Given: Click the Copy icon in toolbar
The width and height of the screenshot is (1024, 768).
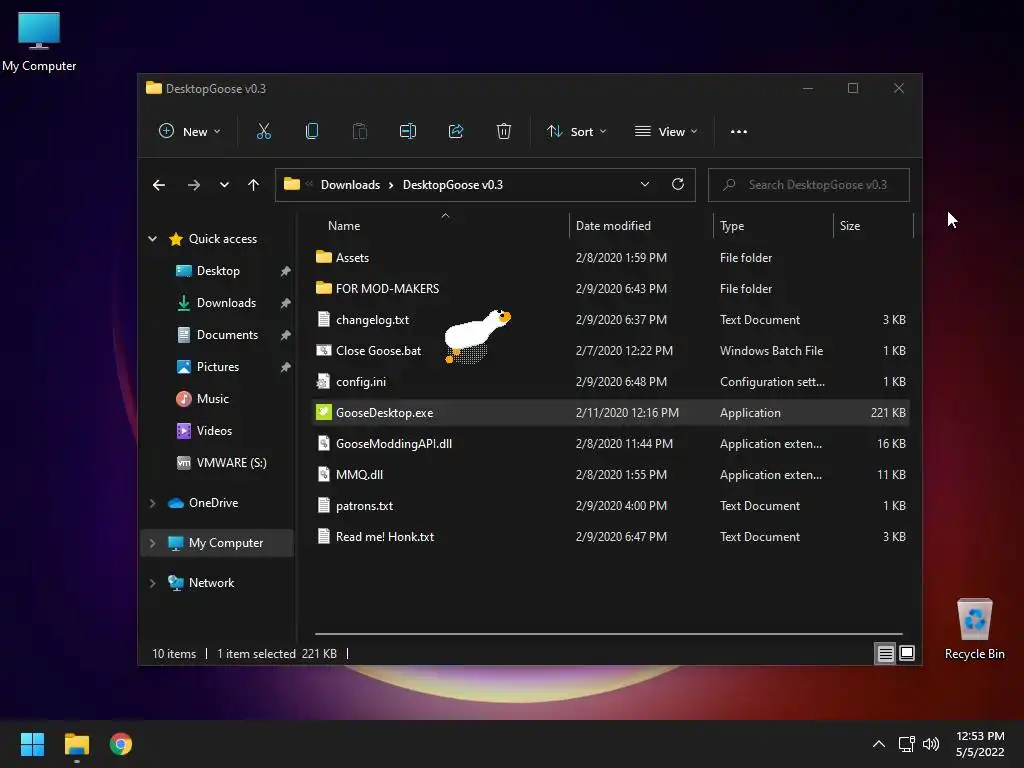Looking at the screenshot, I should click(312, 131).
